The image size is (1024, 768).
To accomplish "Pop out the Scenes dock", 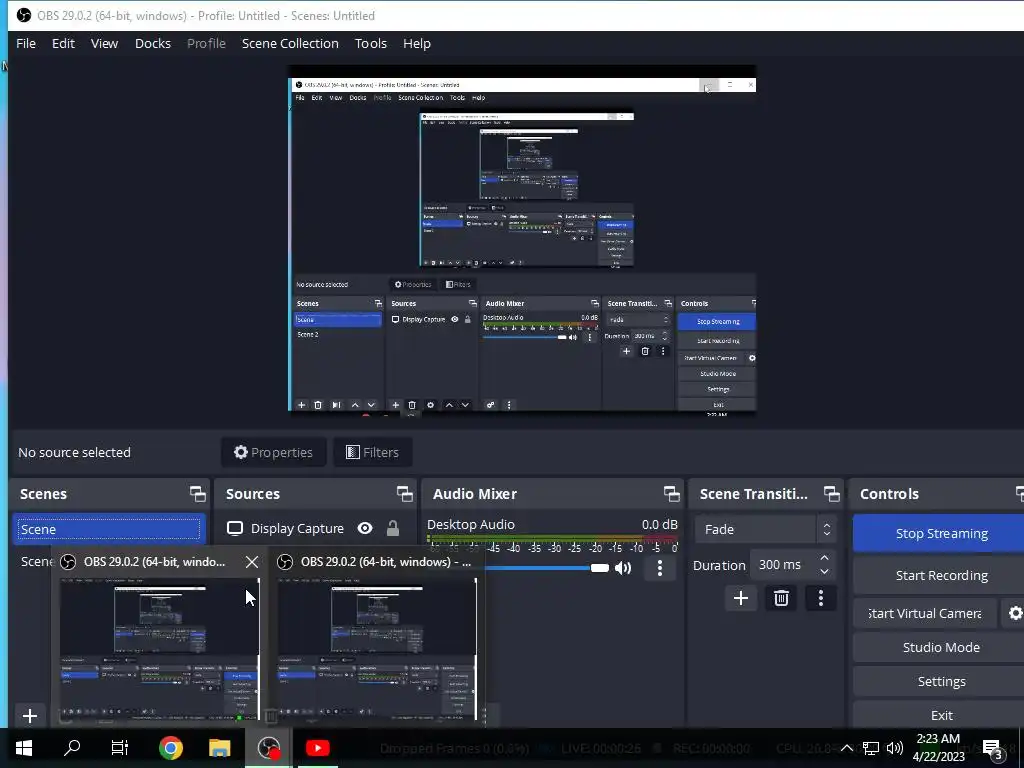I will tap(197, 494).
